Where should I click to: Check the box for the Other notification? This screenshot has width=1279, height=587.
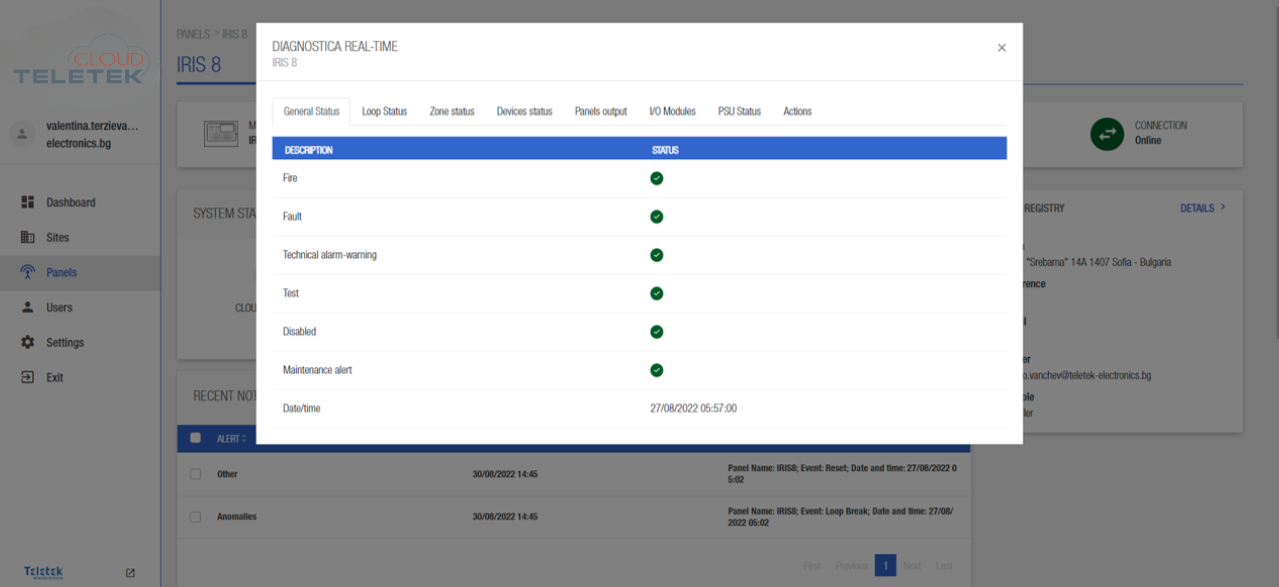pos(195,474)
